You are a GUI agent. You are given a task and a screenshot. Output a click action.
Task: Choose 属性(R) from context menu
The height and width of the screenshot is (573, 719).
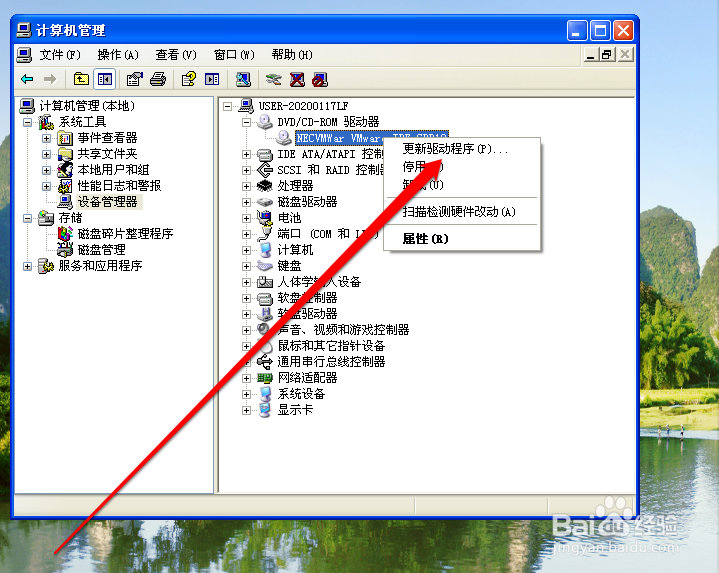[x=462, y=238]
